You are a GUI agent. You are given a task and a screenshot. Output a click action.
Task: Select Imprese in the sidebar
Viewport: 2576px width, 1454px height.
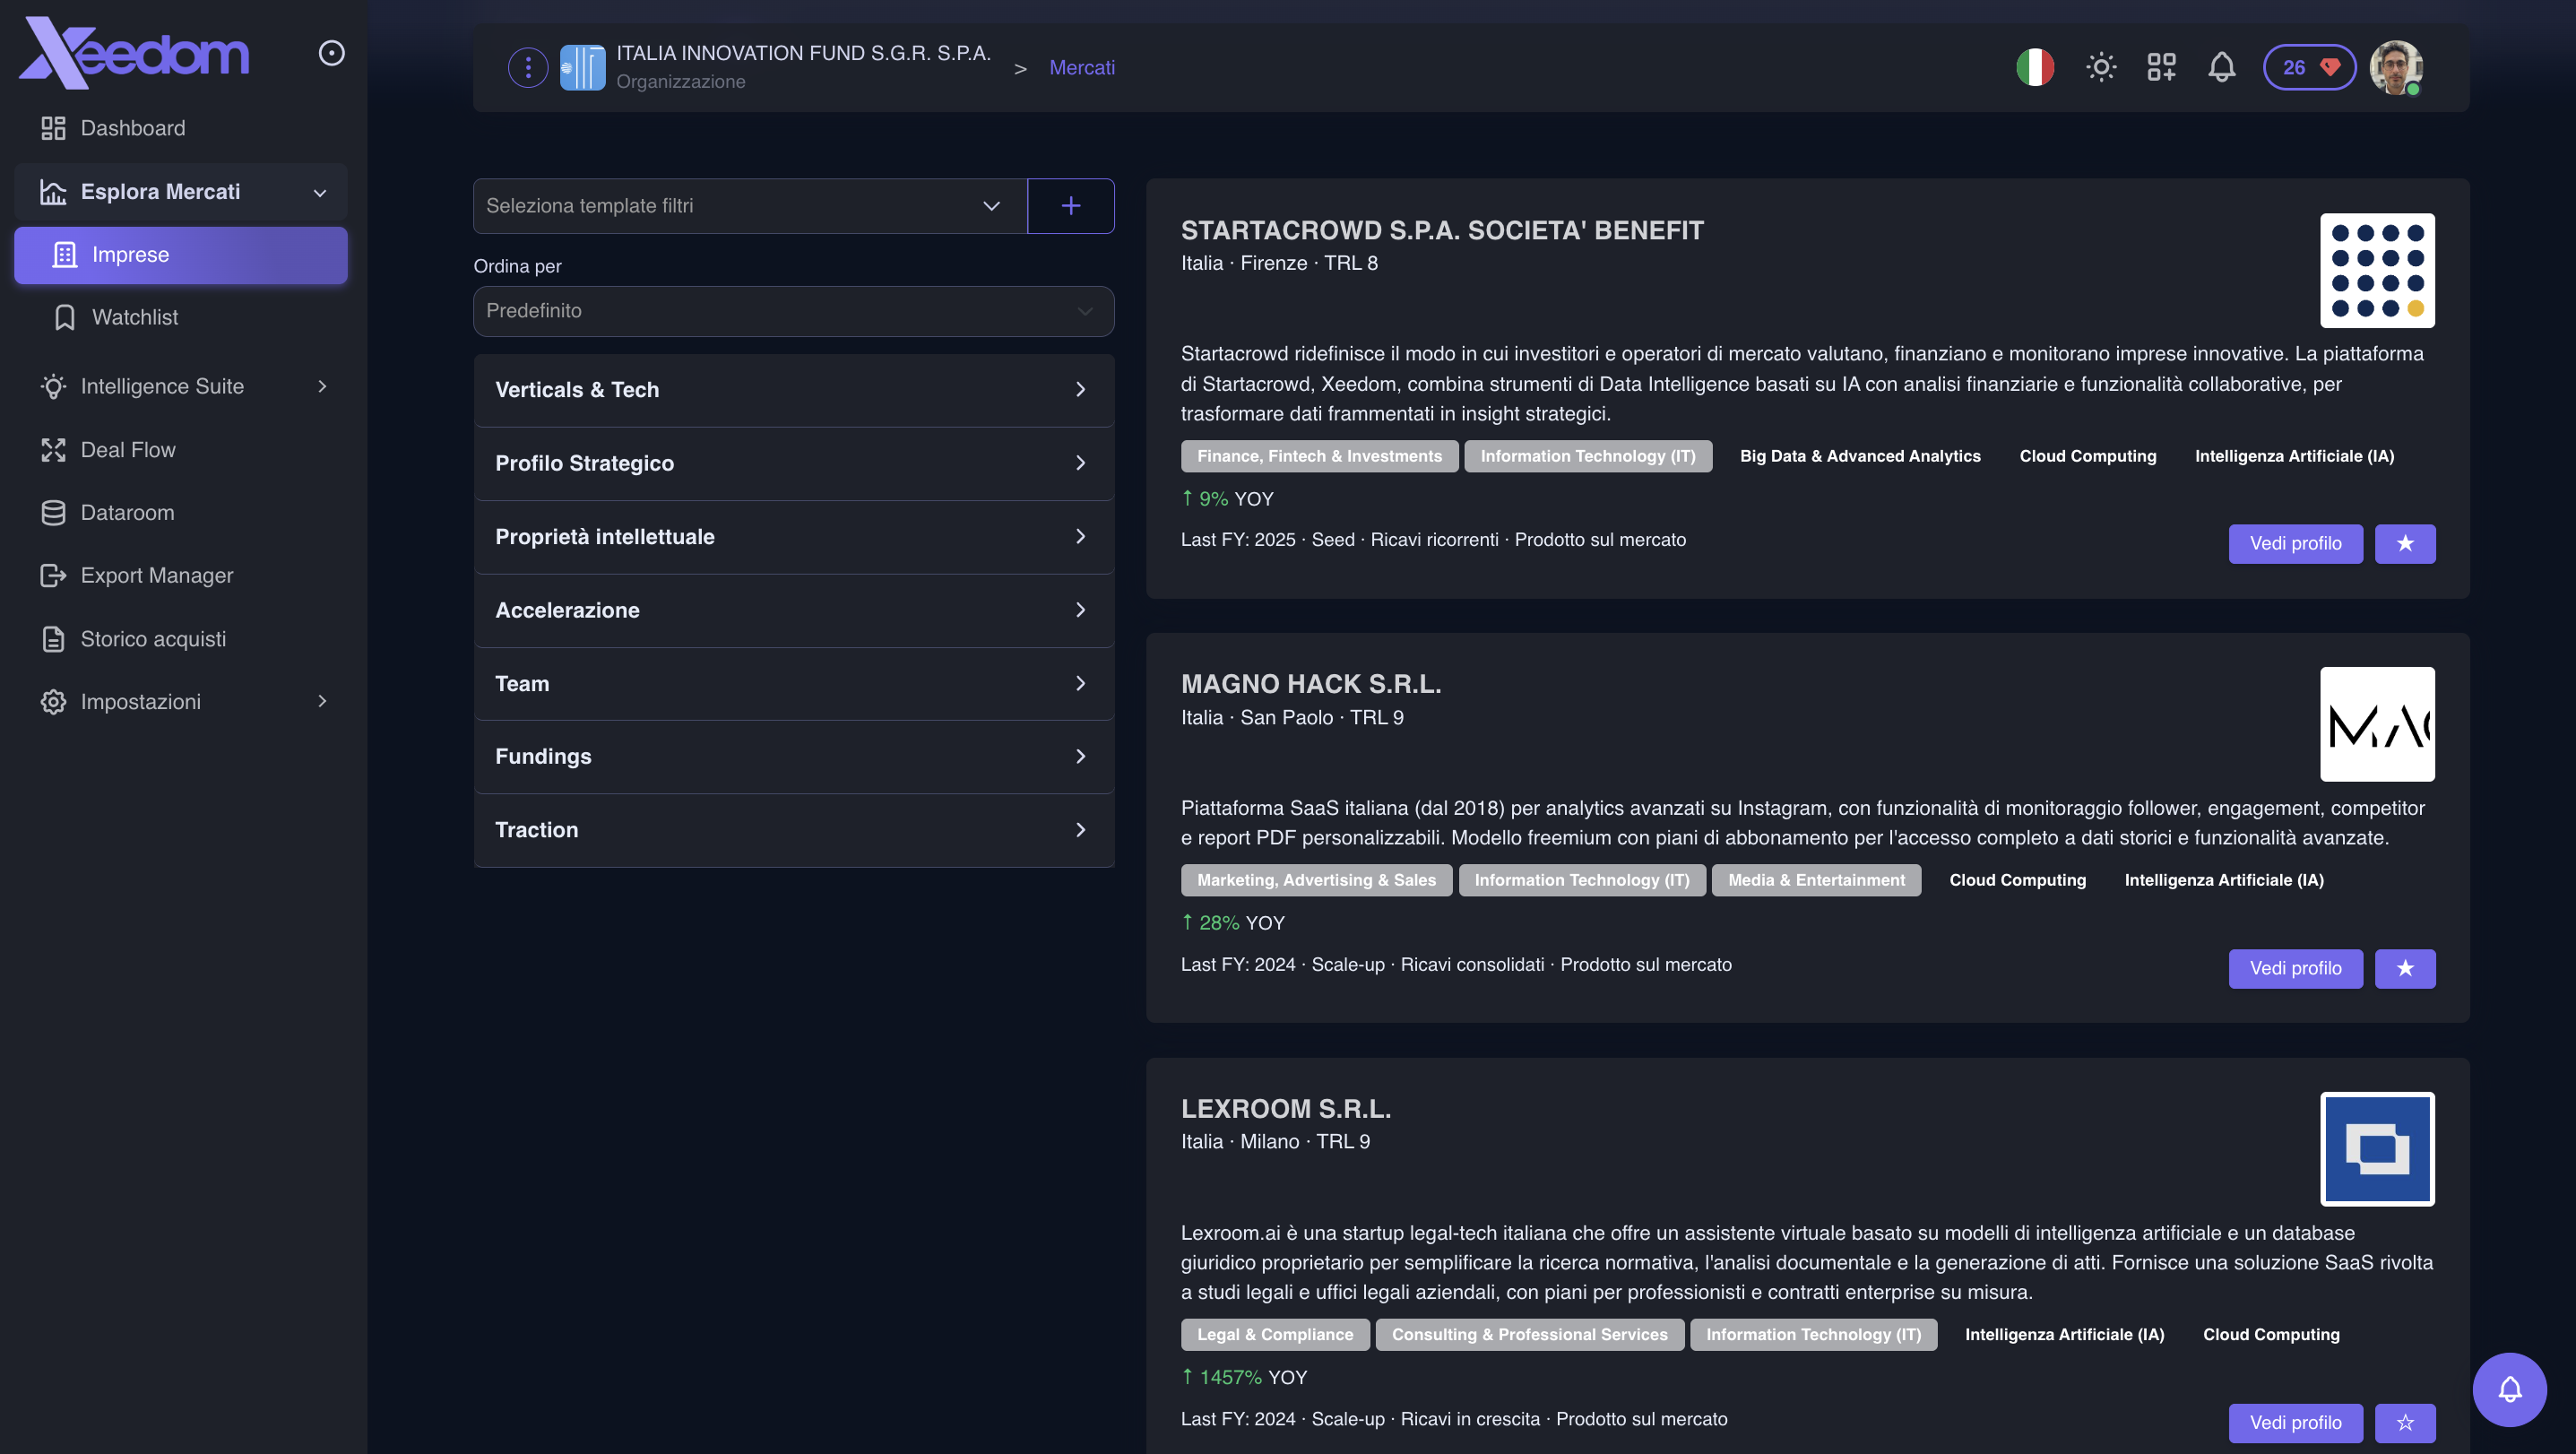coord(181,255)
